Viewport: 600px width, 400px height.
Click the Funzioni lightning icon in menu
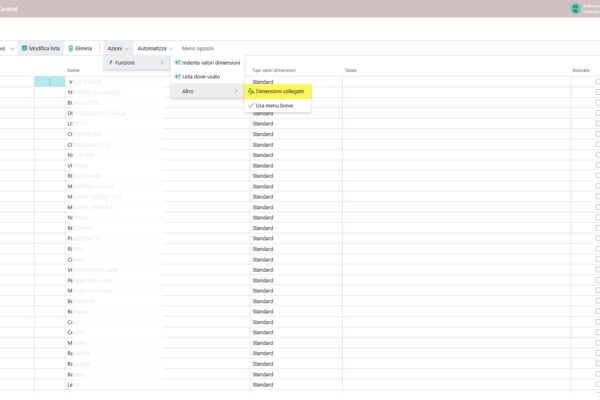point(111,63)
